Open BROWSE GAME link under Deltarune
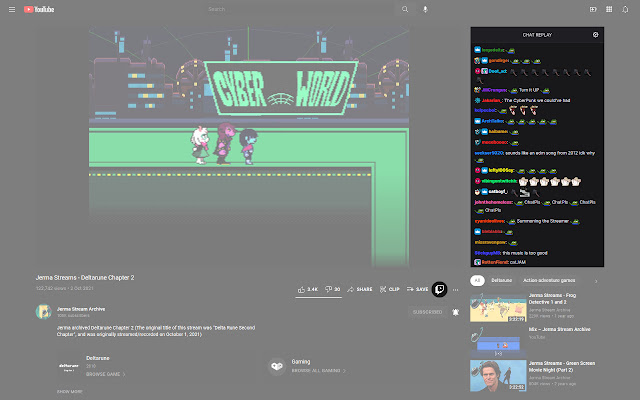 [x=105, y=374]
